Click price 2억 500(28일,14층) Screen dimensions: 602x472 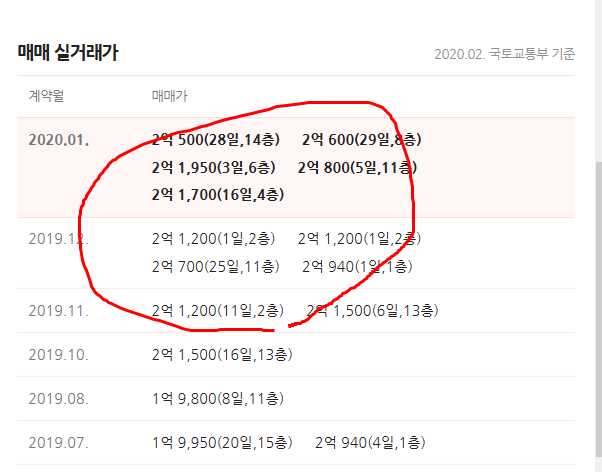216,140
